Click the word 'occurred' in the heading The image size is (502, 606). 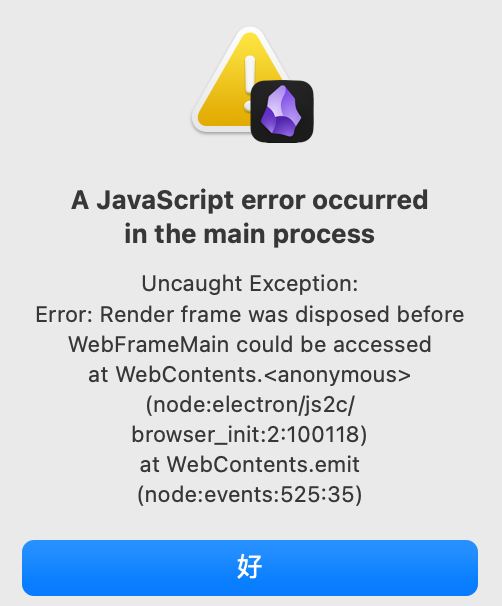pos(370,200)
